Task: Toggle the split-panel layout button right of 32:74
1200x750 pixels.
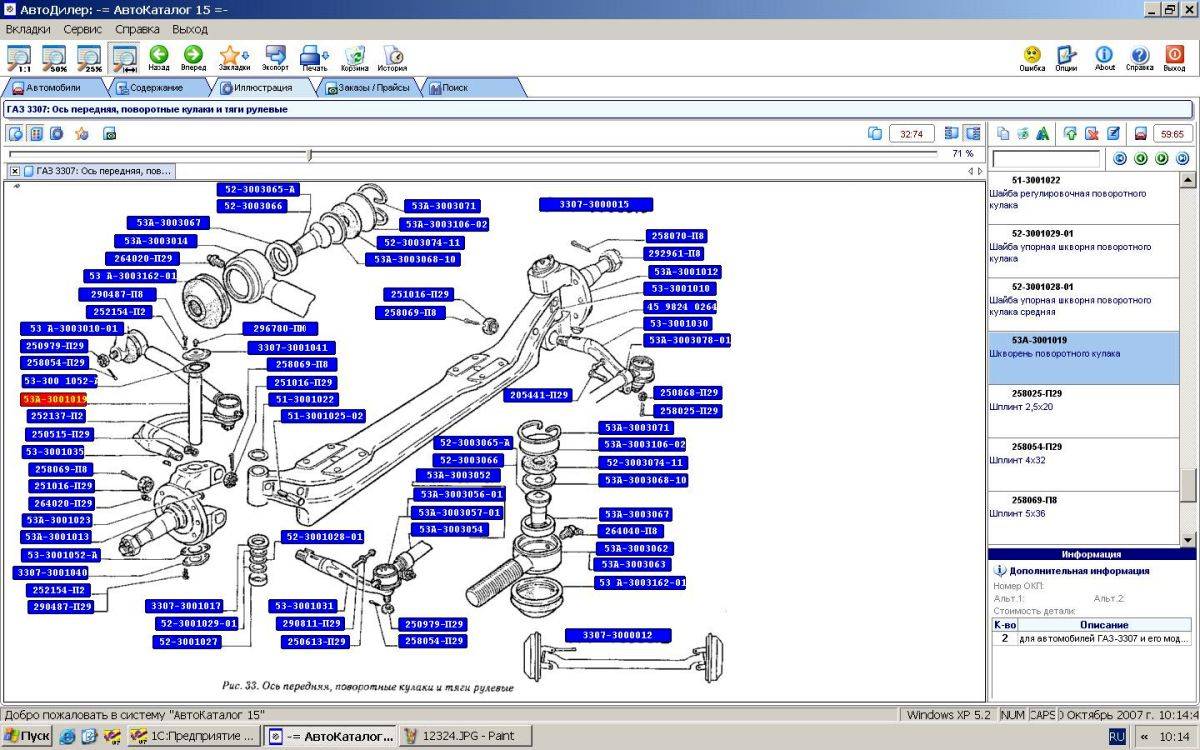Action: point(973,133)
